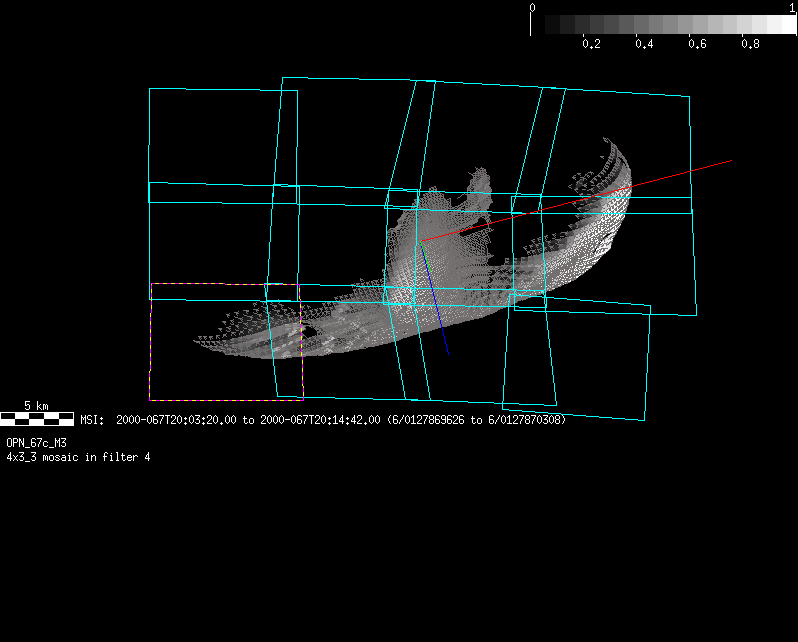
Task: Click the 0.2 tick label on colorbar
Action: pyautogui.click(x=590, y=45)
